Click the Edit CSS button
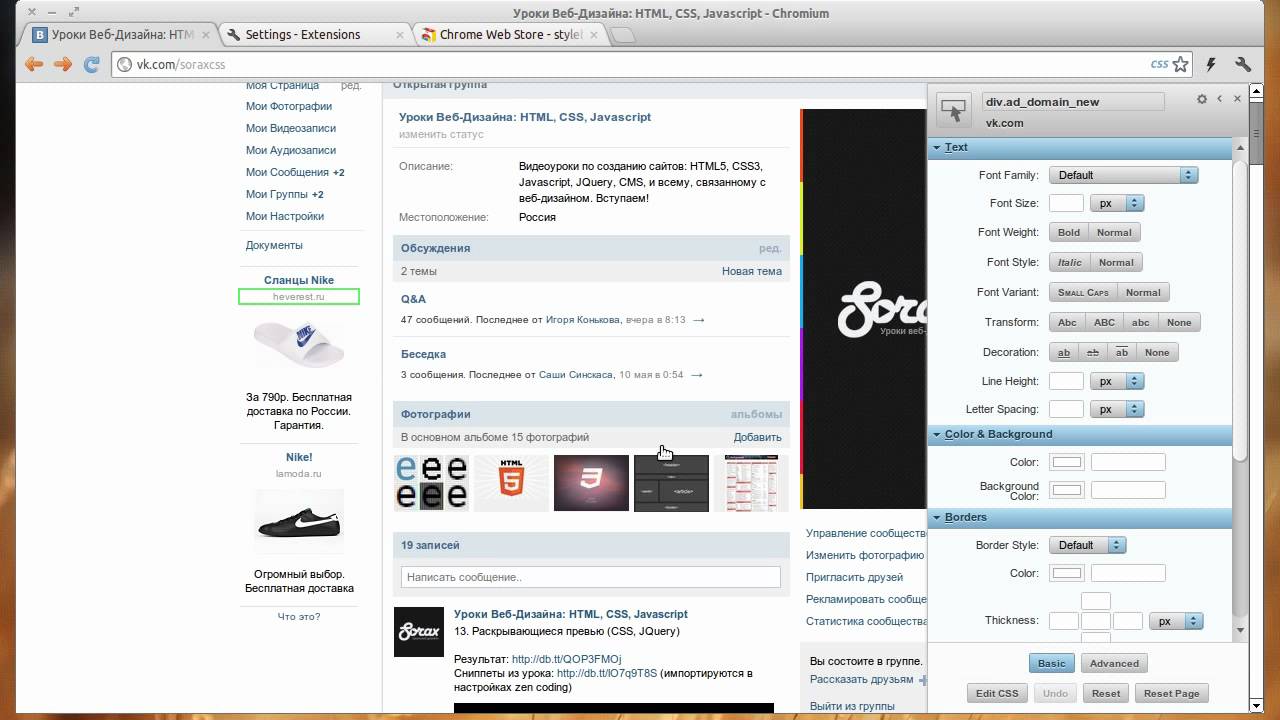 [x=997, y=693]
